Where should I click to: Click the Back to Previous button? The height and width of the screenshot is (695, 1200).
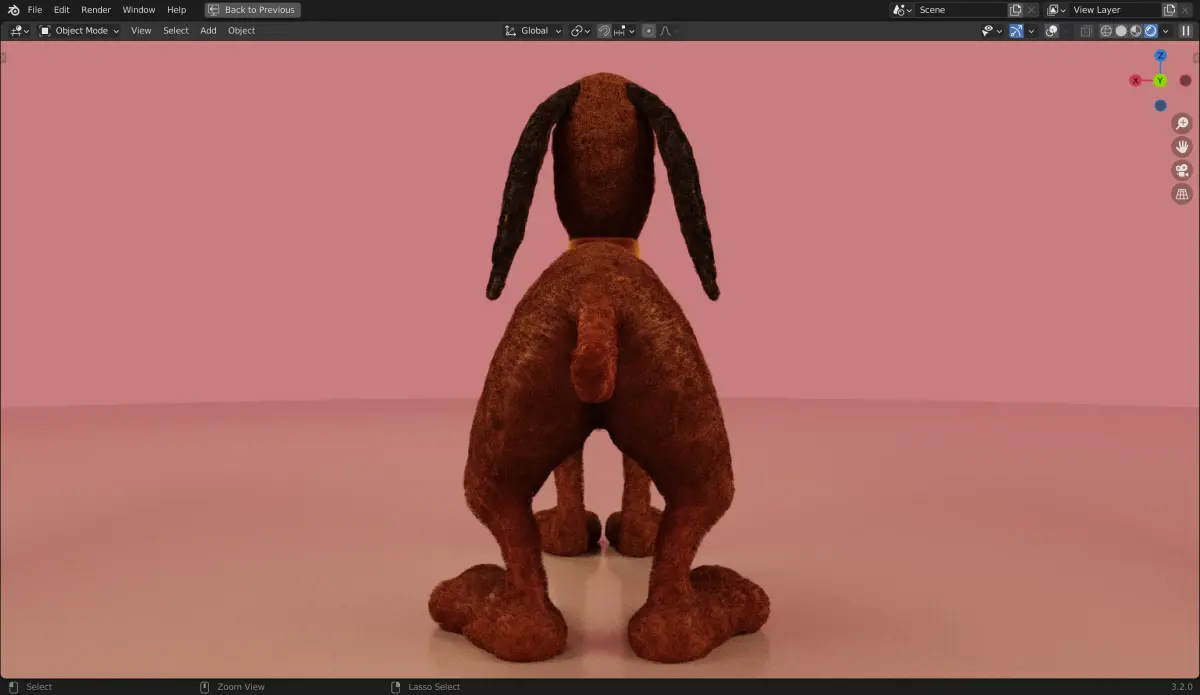[252, 9]
